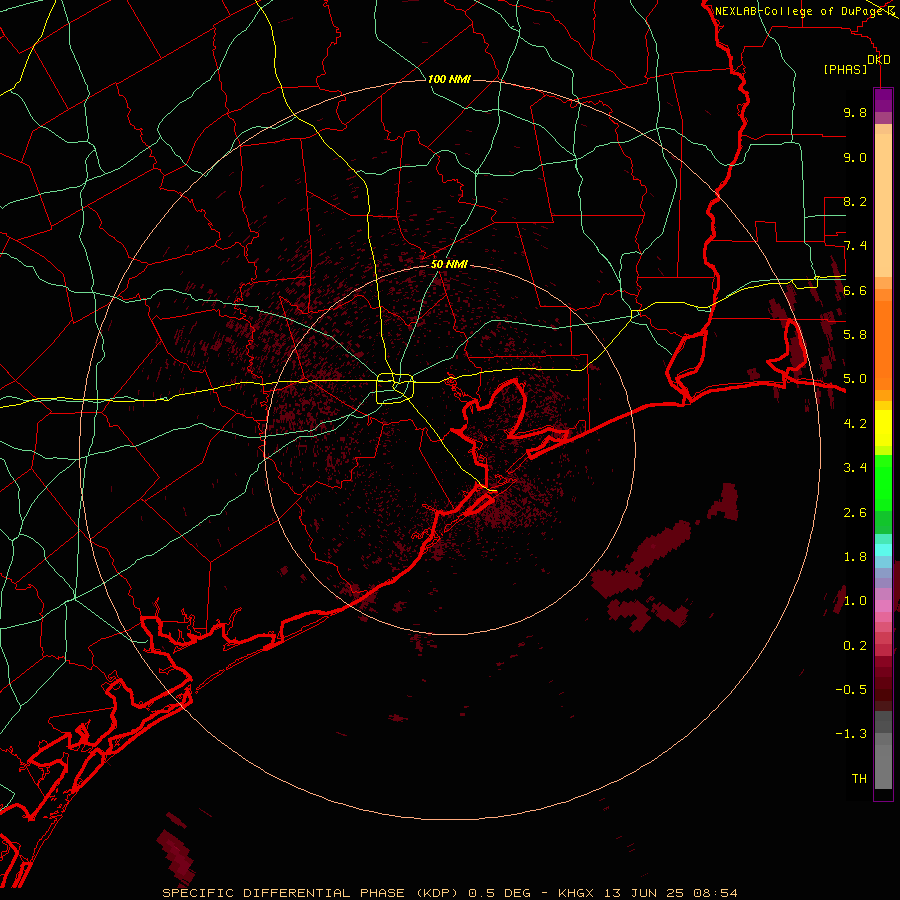This screenshot has width=900, height=900.
Task: Click the orange segment of the color bar
Action: click(883, 345)
